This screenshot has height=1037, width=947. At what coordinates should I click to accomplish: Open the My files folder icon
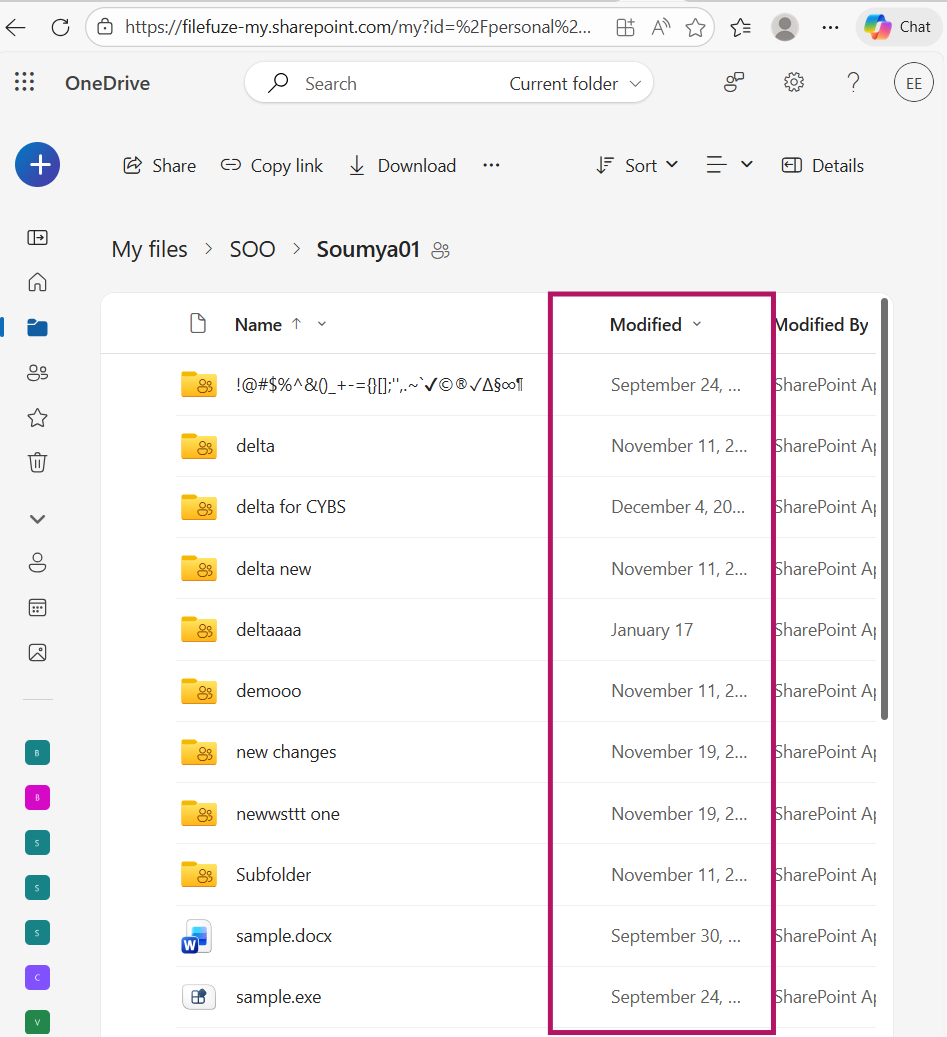(x=37, y=327)
